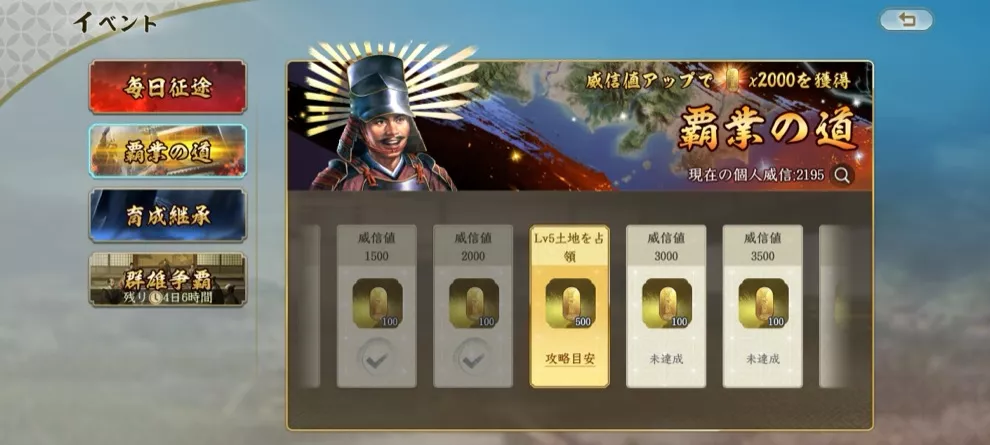Screen dimensions: 990x445
Task: Tap the back arrow button
Action: [906, 20]
